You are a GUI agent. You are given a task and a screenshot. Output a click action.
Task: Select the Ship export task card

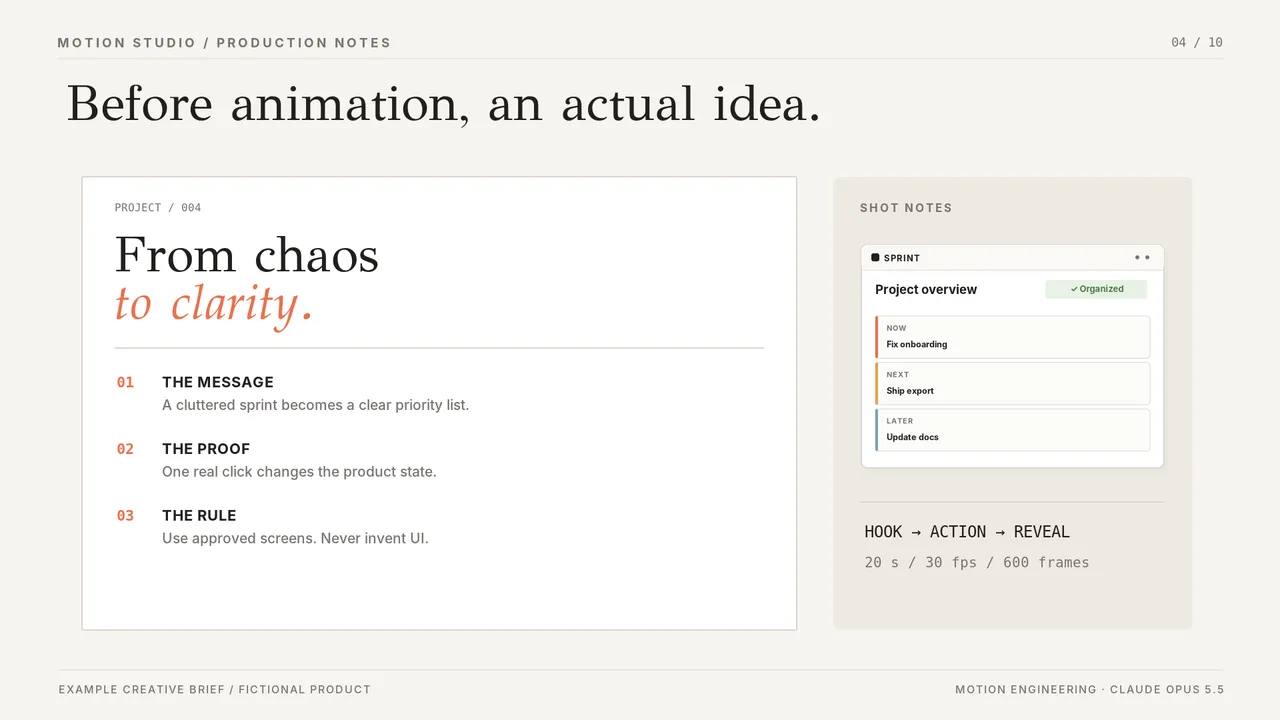tap(1012, 383)
